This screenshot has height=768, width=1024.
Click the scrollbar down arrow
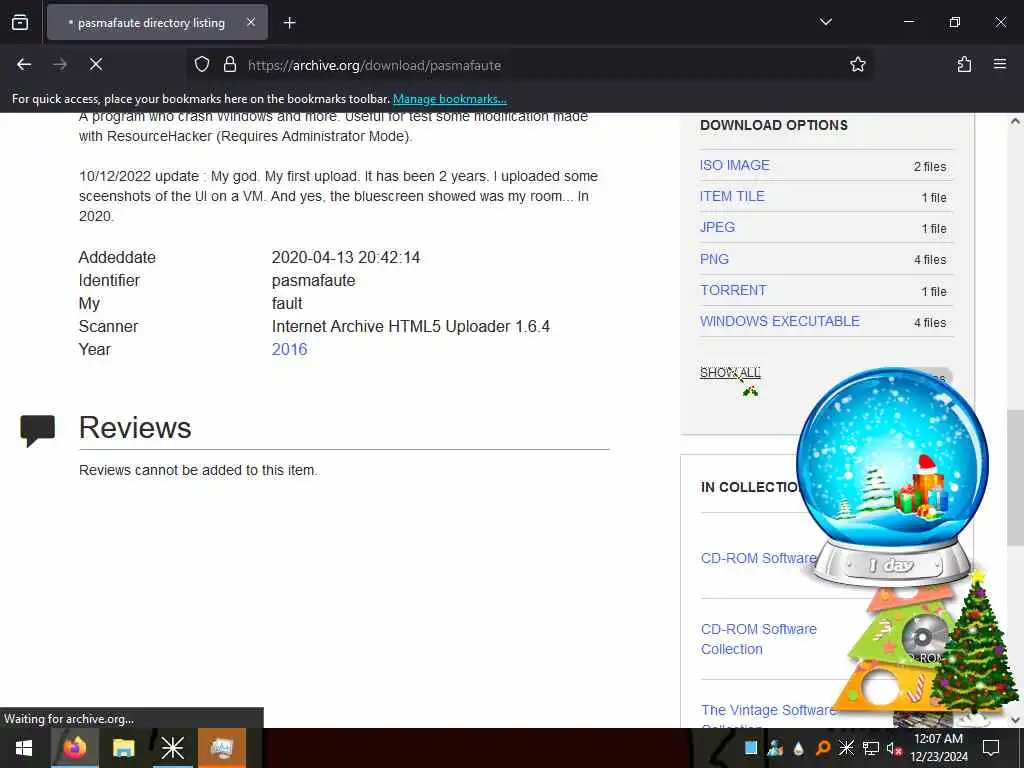pyautogui.click(x=1015, y=720)
